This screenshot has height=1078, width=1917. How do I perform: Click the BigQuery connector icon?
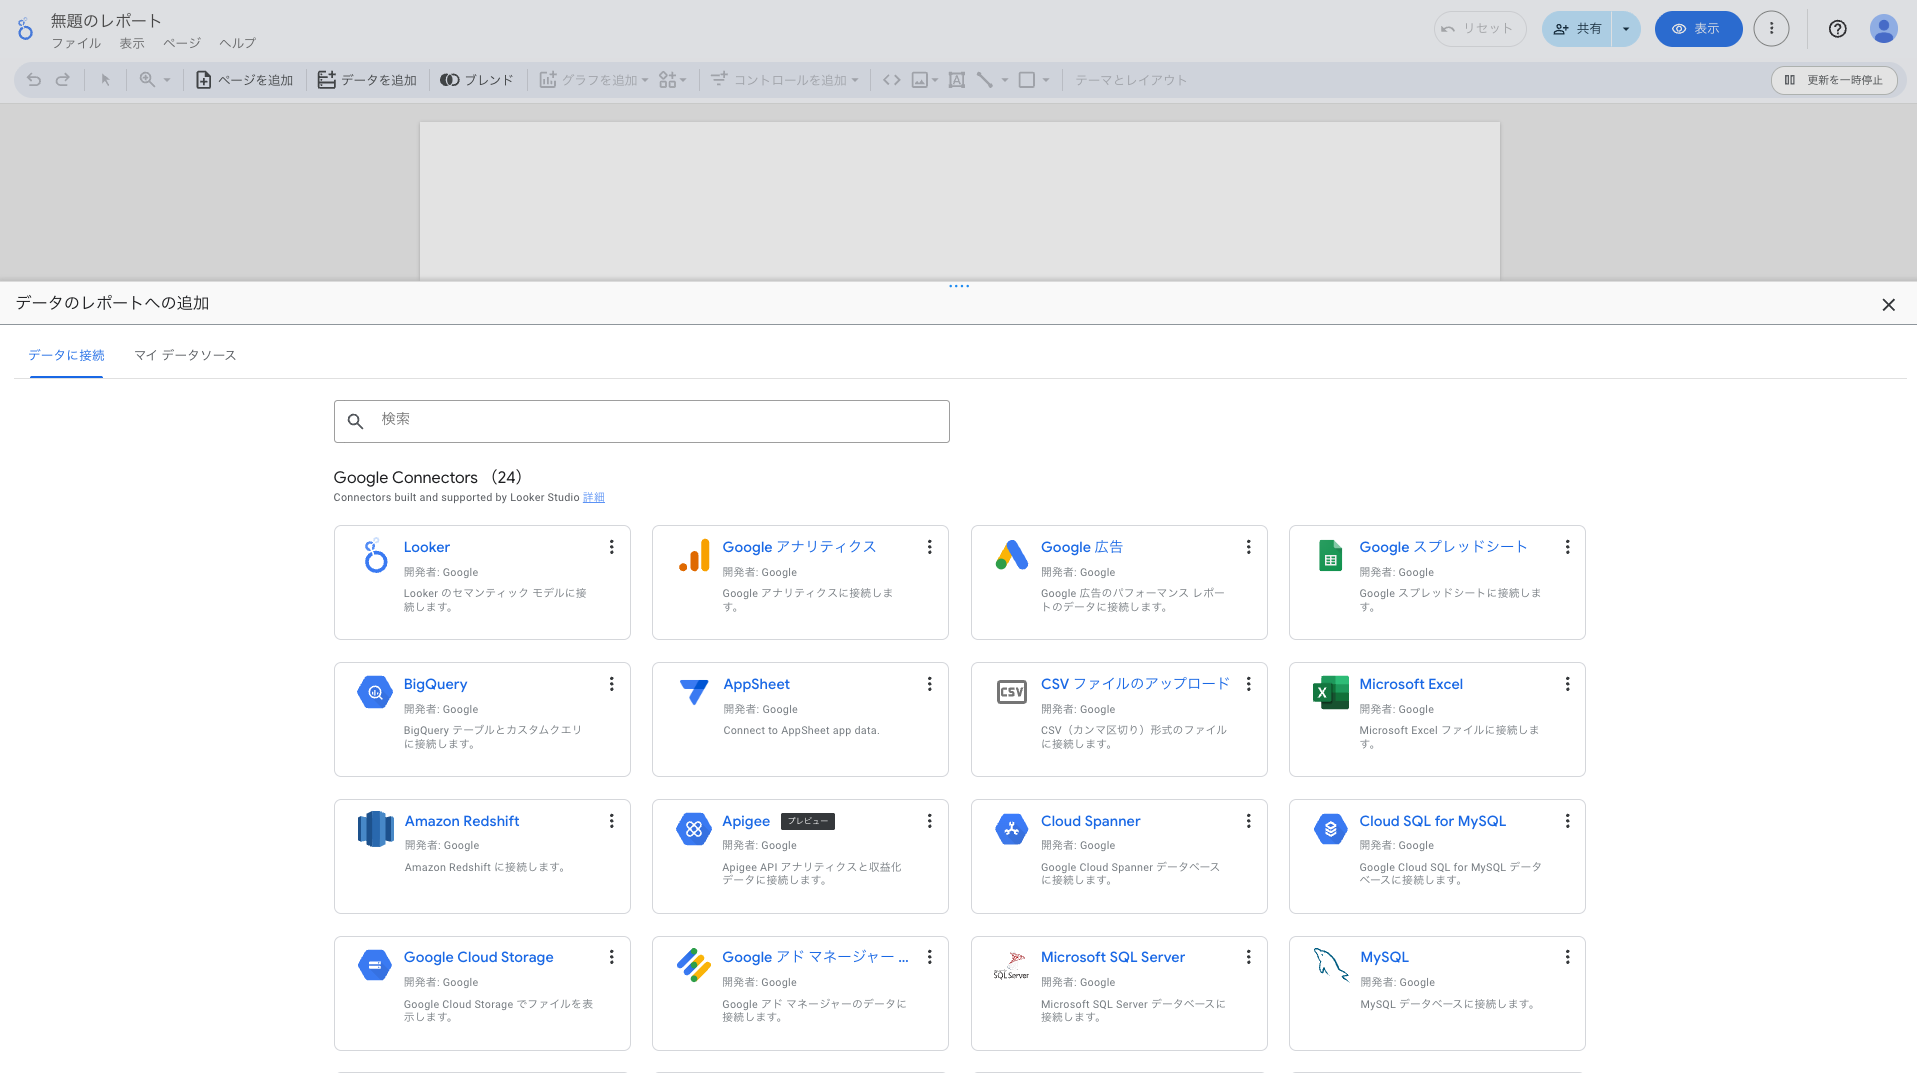coord(375,692)
